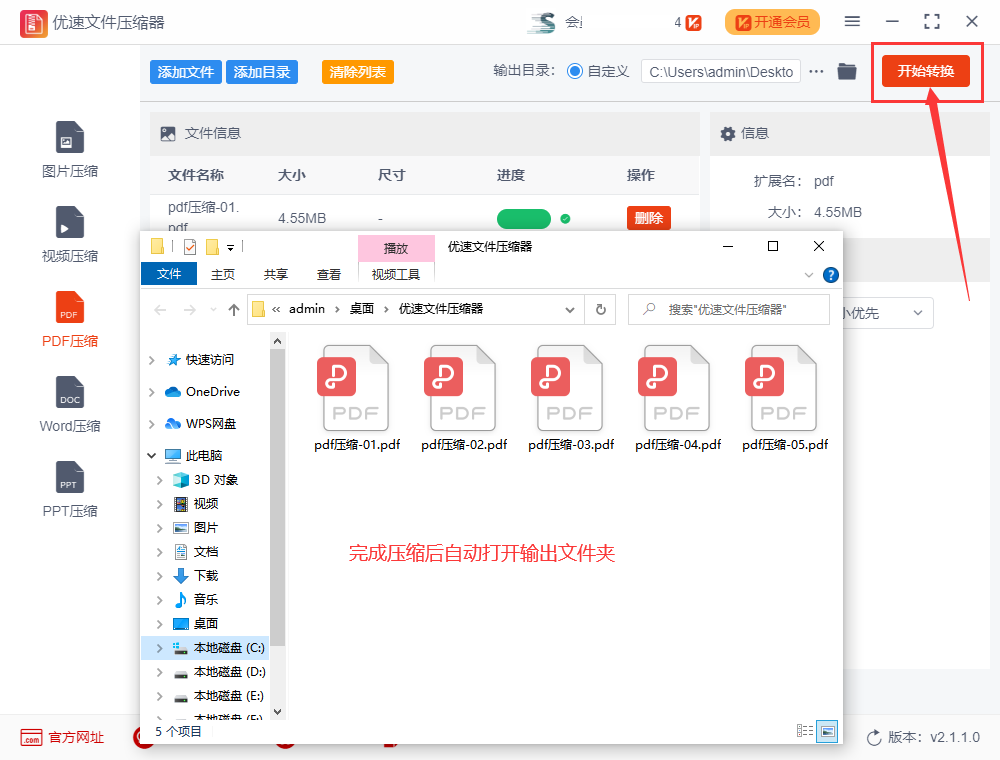Open the 视频工具 ribbon tab

(x=396, y=274)
